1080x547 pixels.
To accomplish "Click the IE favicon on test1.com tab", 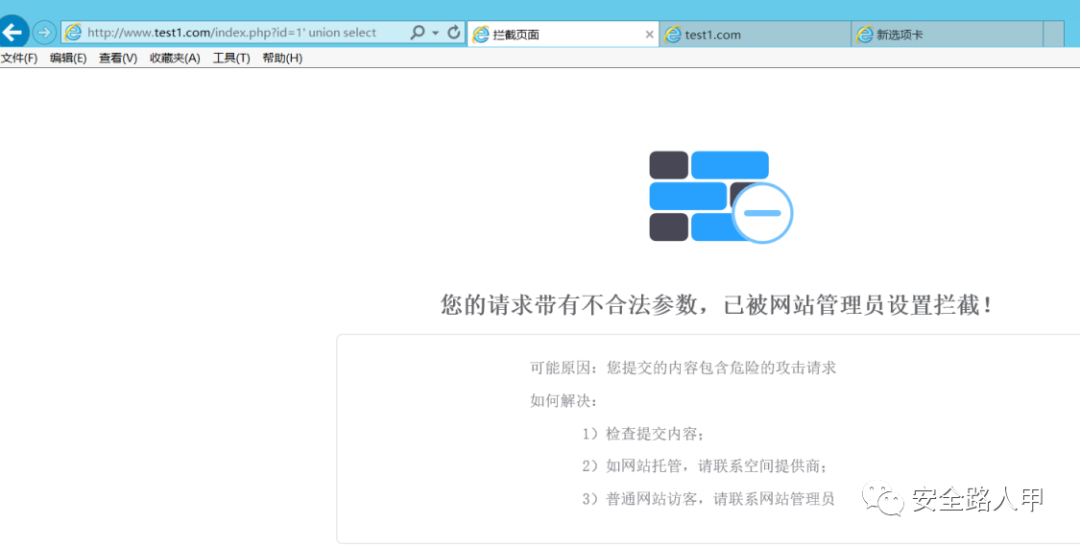I will [673, 34].
